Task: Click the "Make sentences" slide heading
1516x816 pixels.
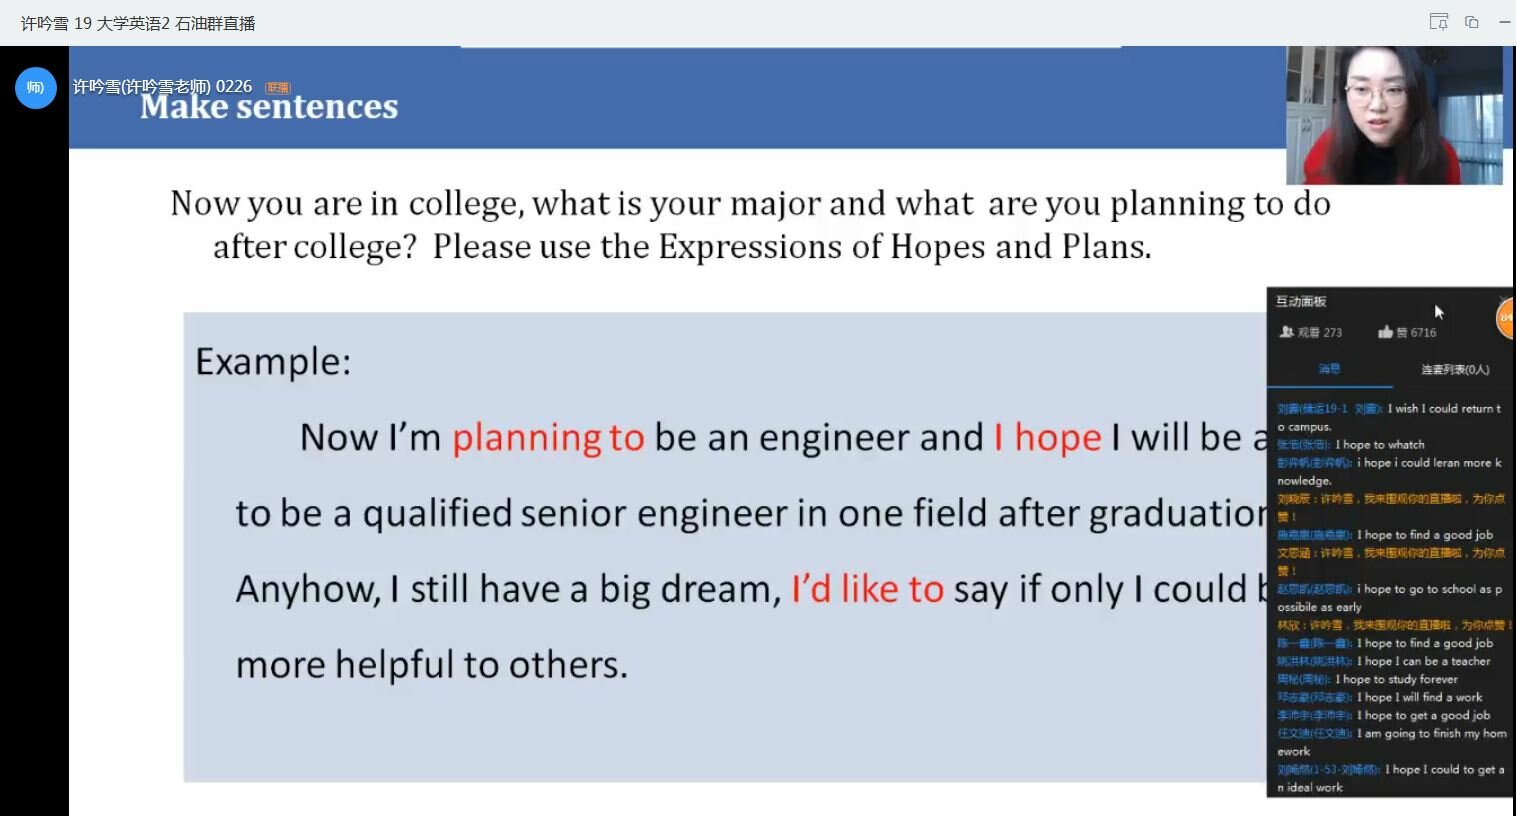Action: (x=269, y=106)
